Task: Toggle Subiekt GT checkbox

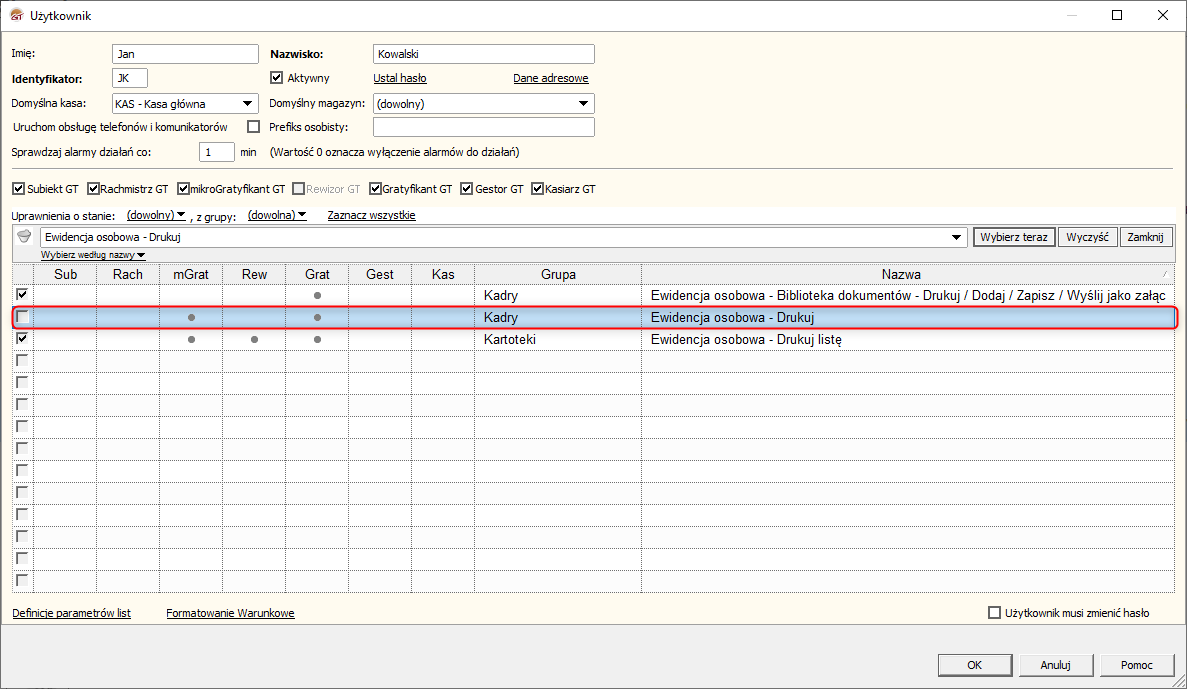Action: (x=19, y=189)
